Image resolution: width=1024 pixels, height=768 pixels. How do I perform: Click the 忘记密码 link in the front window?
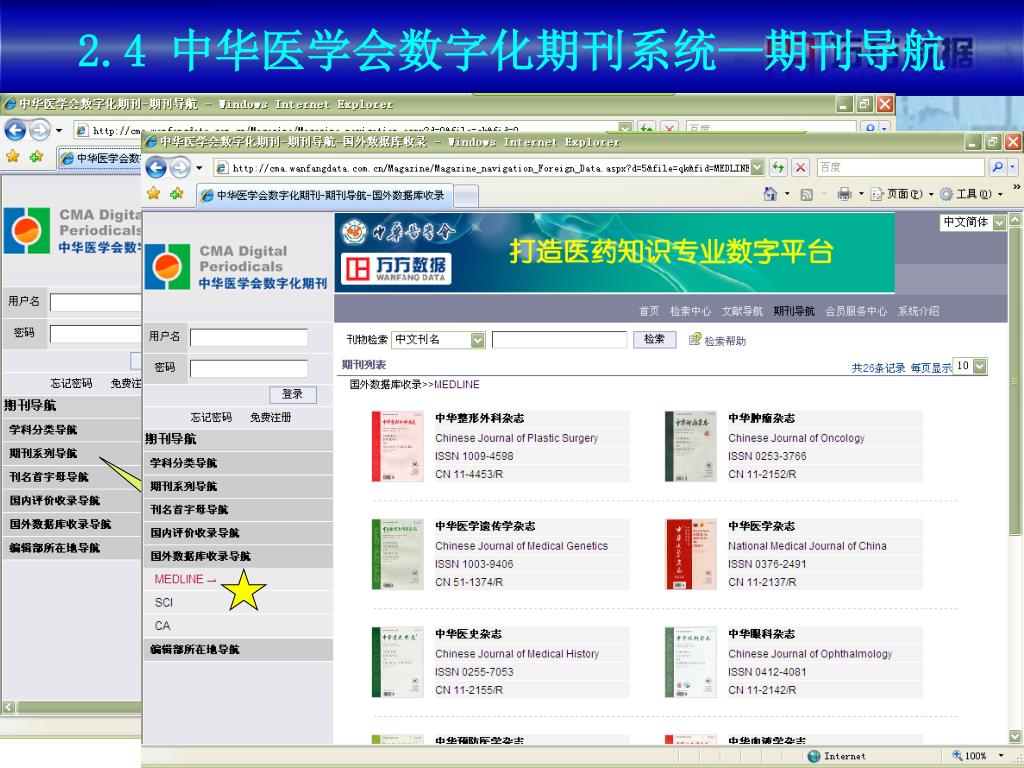211,417
